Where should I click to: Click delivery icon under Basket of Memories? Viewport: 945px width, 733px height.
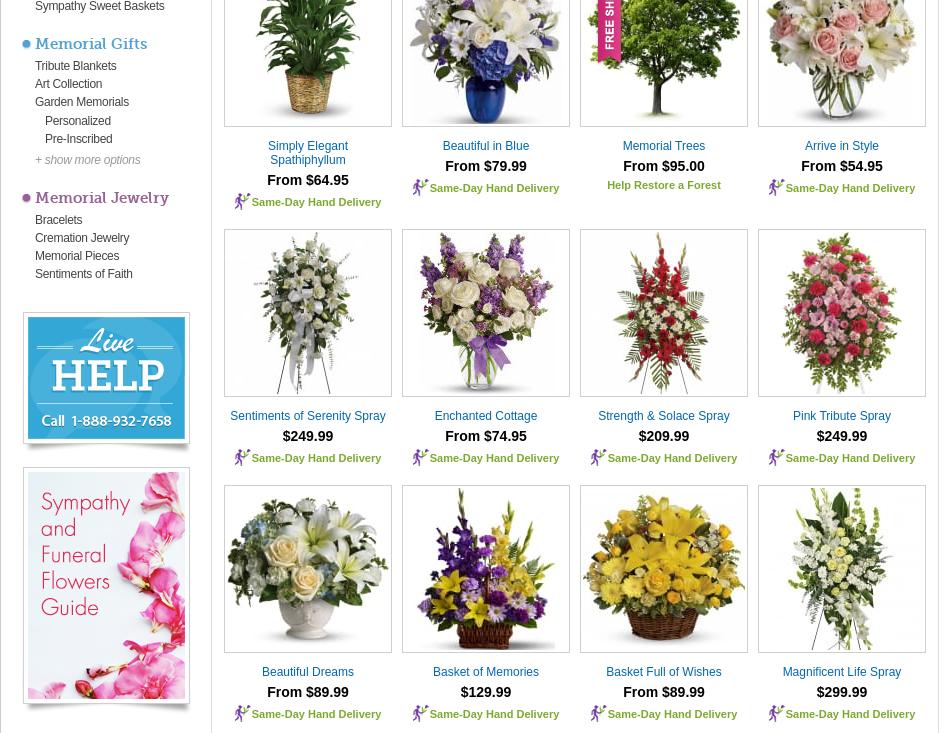coord(420,714)
